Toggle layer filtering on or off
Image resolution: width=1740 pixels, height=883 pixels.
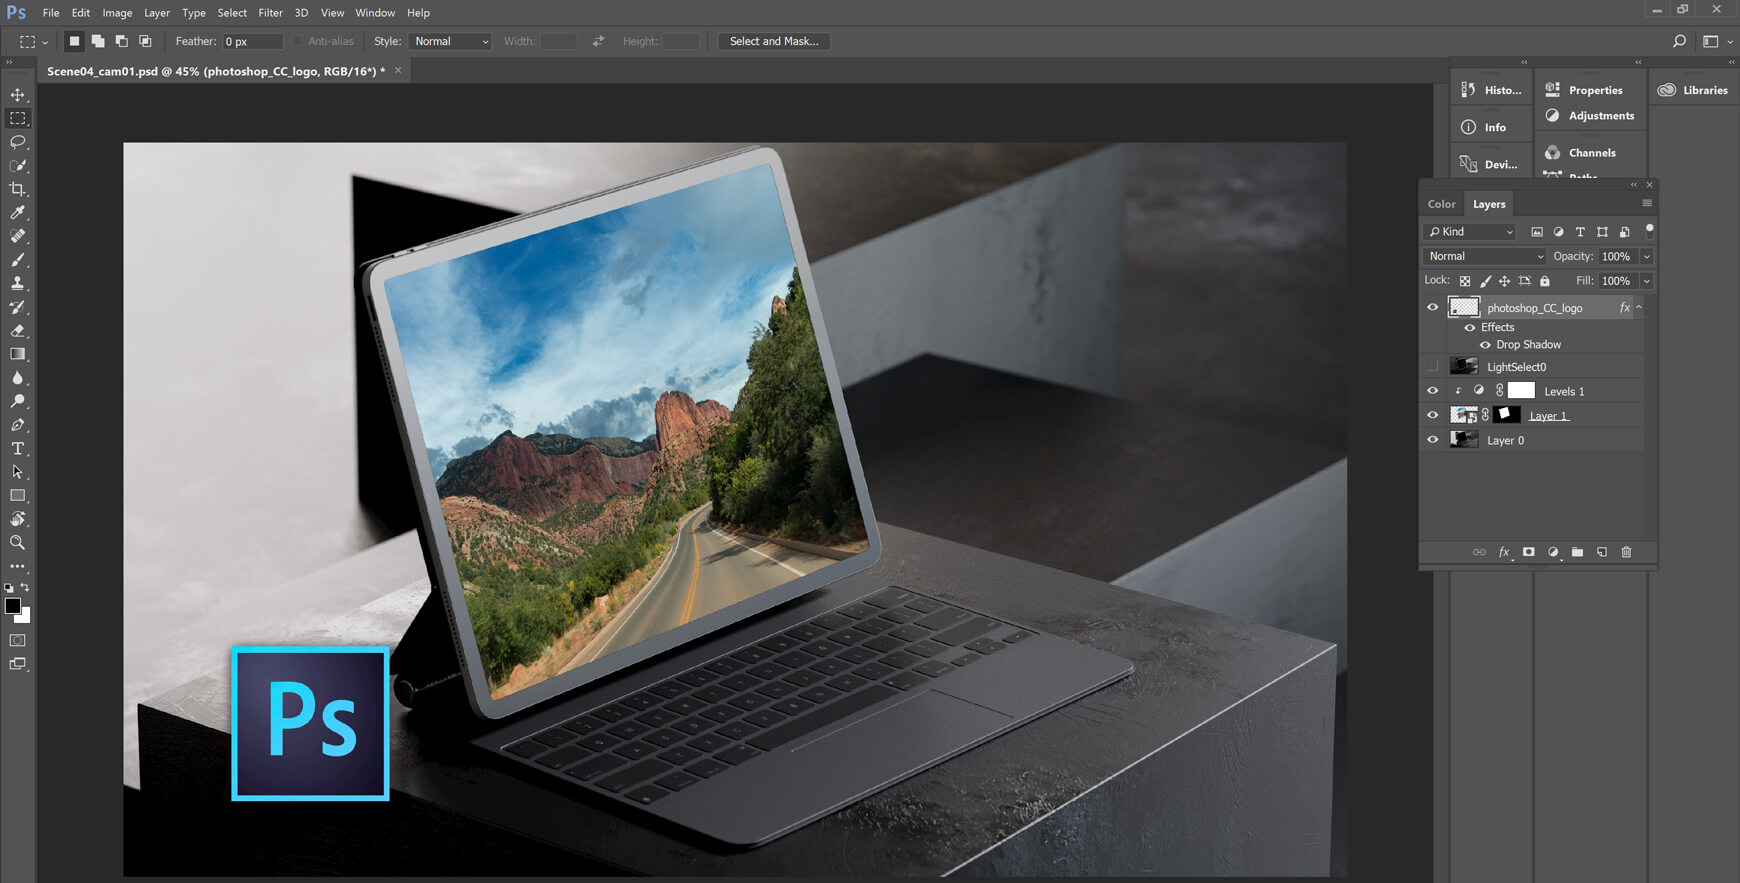point(1649,230)
